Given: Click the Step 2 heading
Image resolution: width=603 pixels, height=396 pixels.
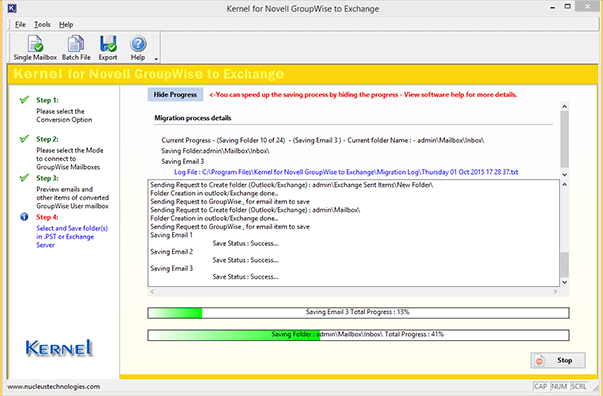Looking at the screenshot, I should (x=47, y=139).
